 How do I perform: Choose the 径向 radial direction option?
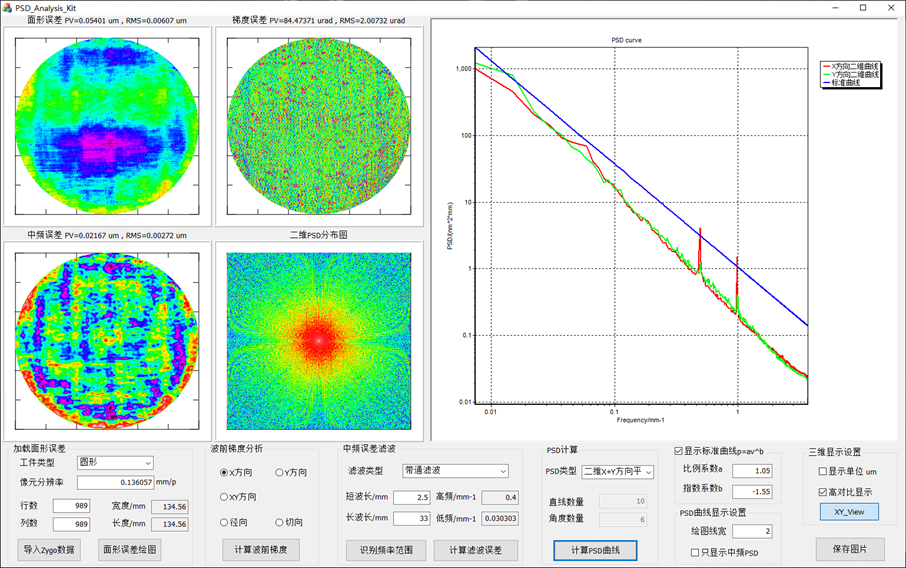coord(224,522)
